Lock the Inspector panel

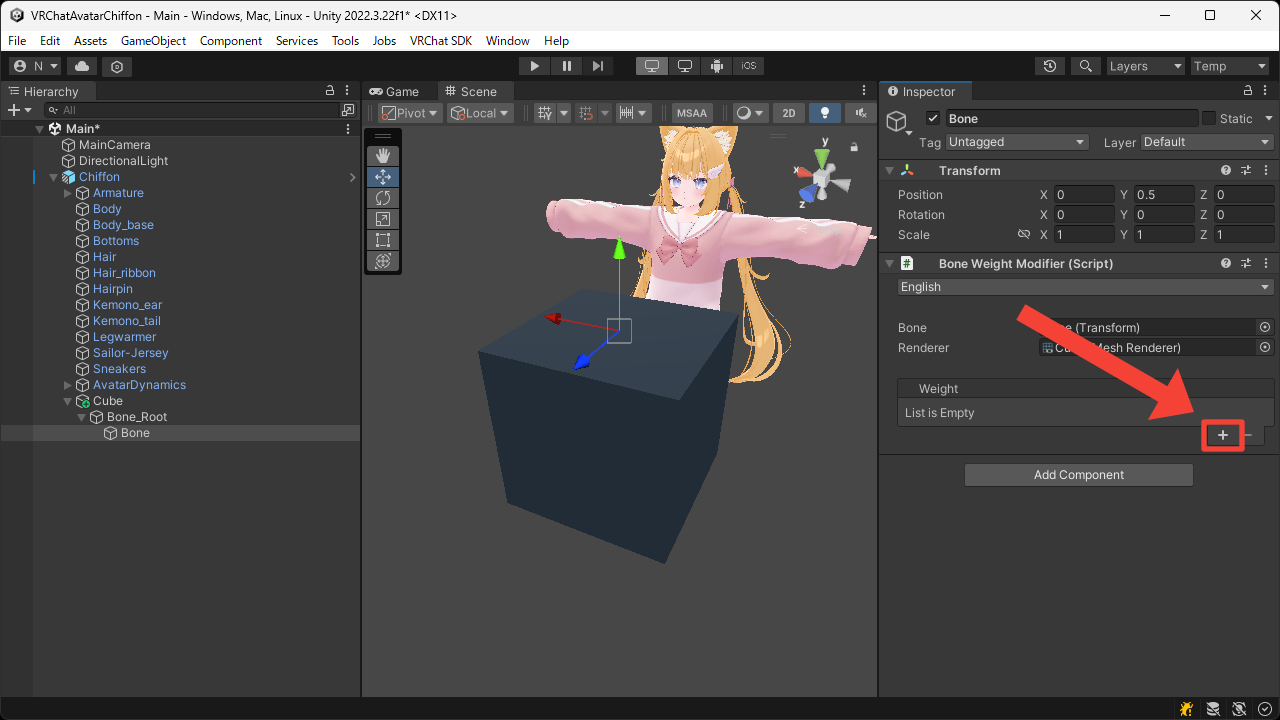1250,91
